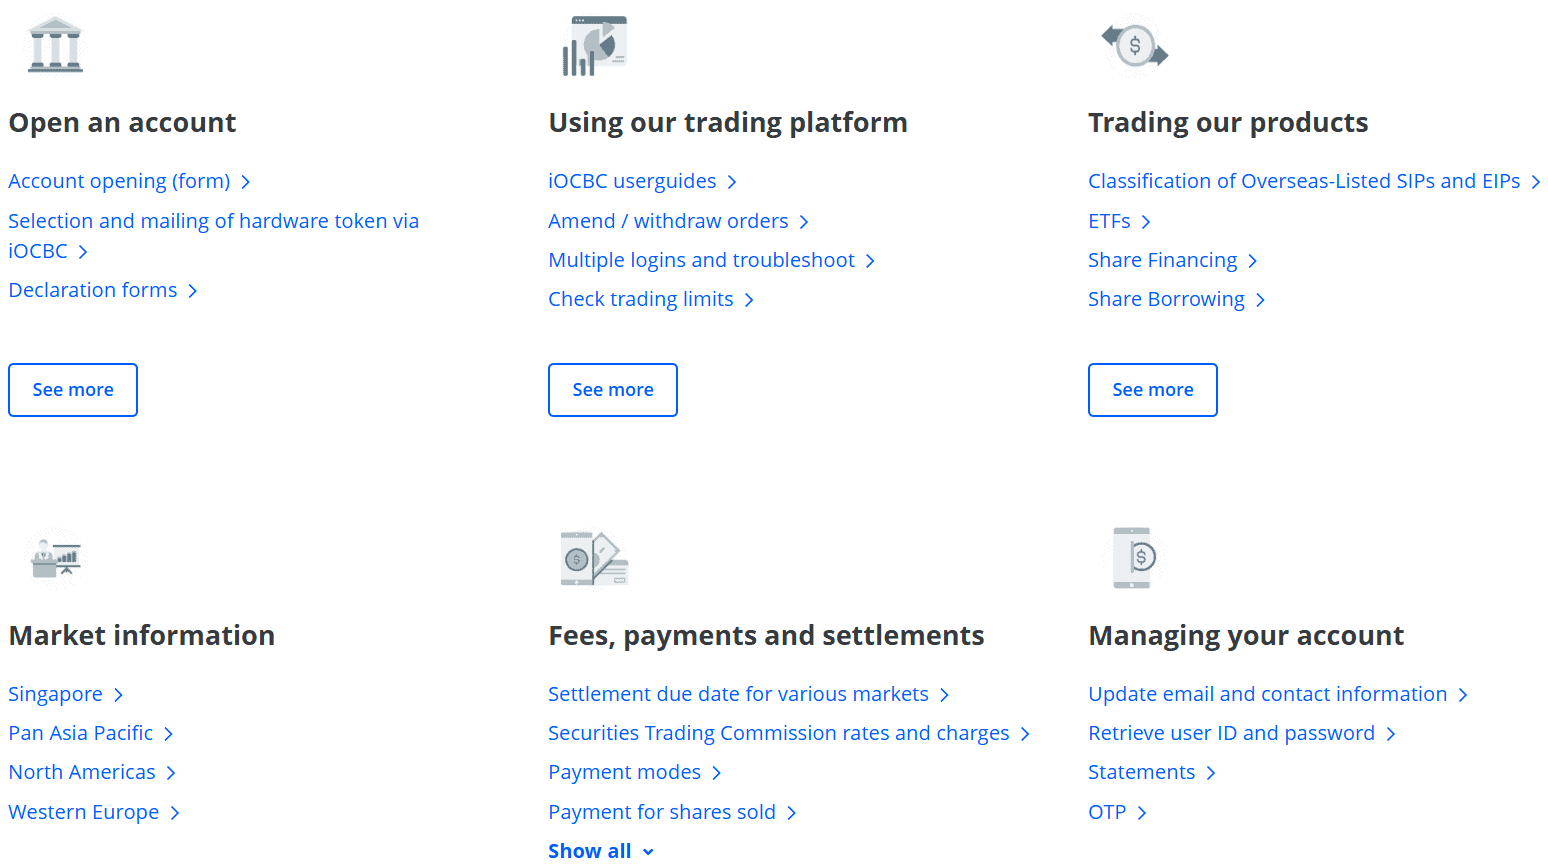Click See more under Open an account
1548x867 pixels.
point(73,390)
